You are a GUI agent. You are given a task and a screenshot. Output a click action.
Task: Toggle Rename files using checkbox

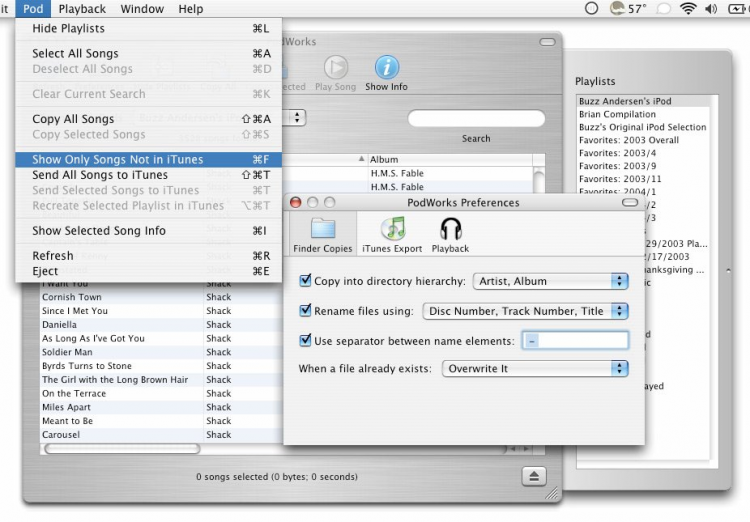pyautogui.click(x=305, y=311)
